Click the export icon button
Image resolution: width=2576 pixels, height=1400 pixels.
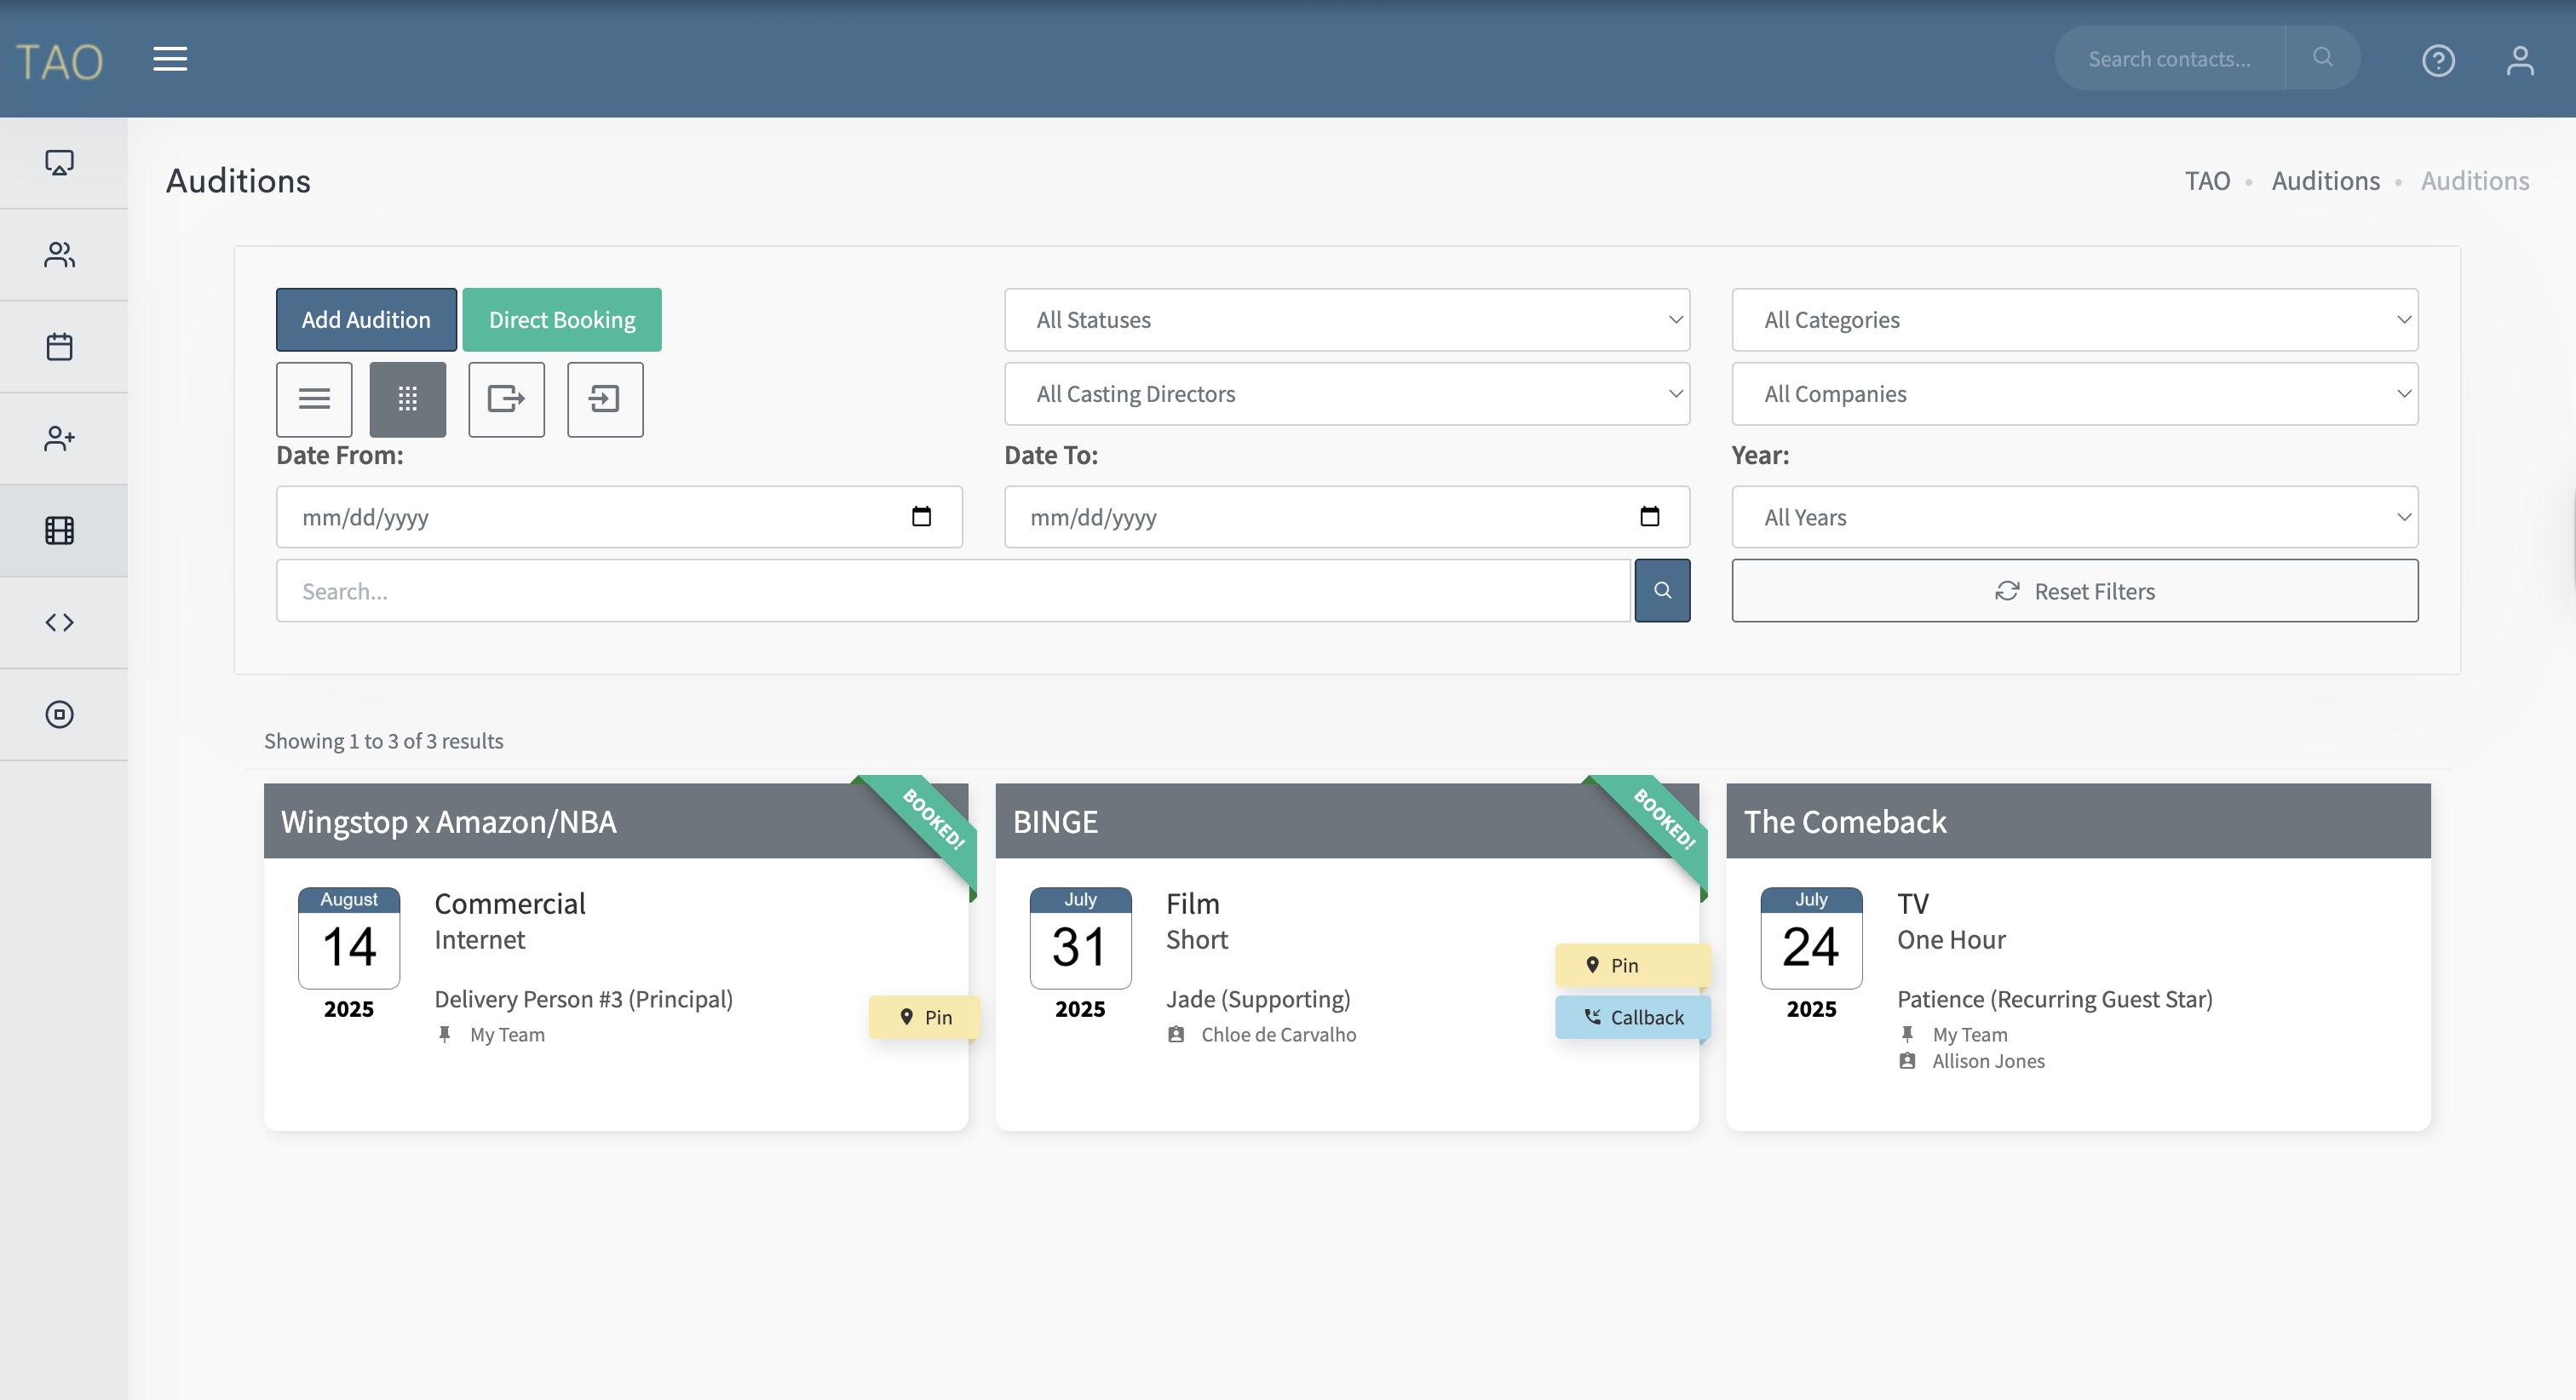(x=506, y=400)
